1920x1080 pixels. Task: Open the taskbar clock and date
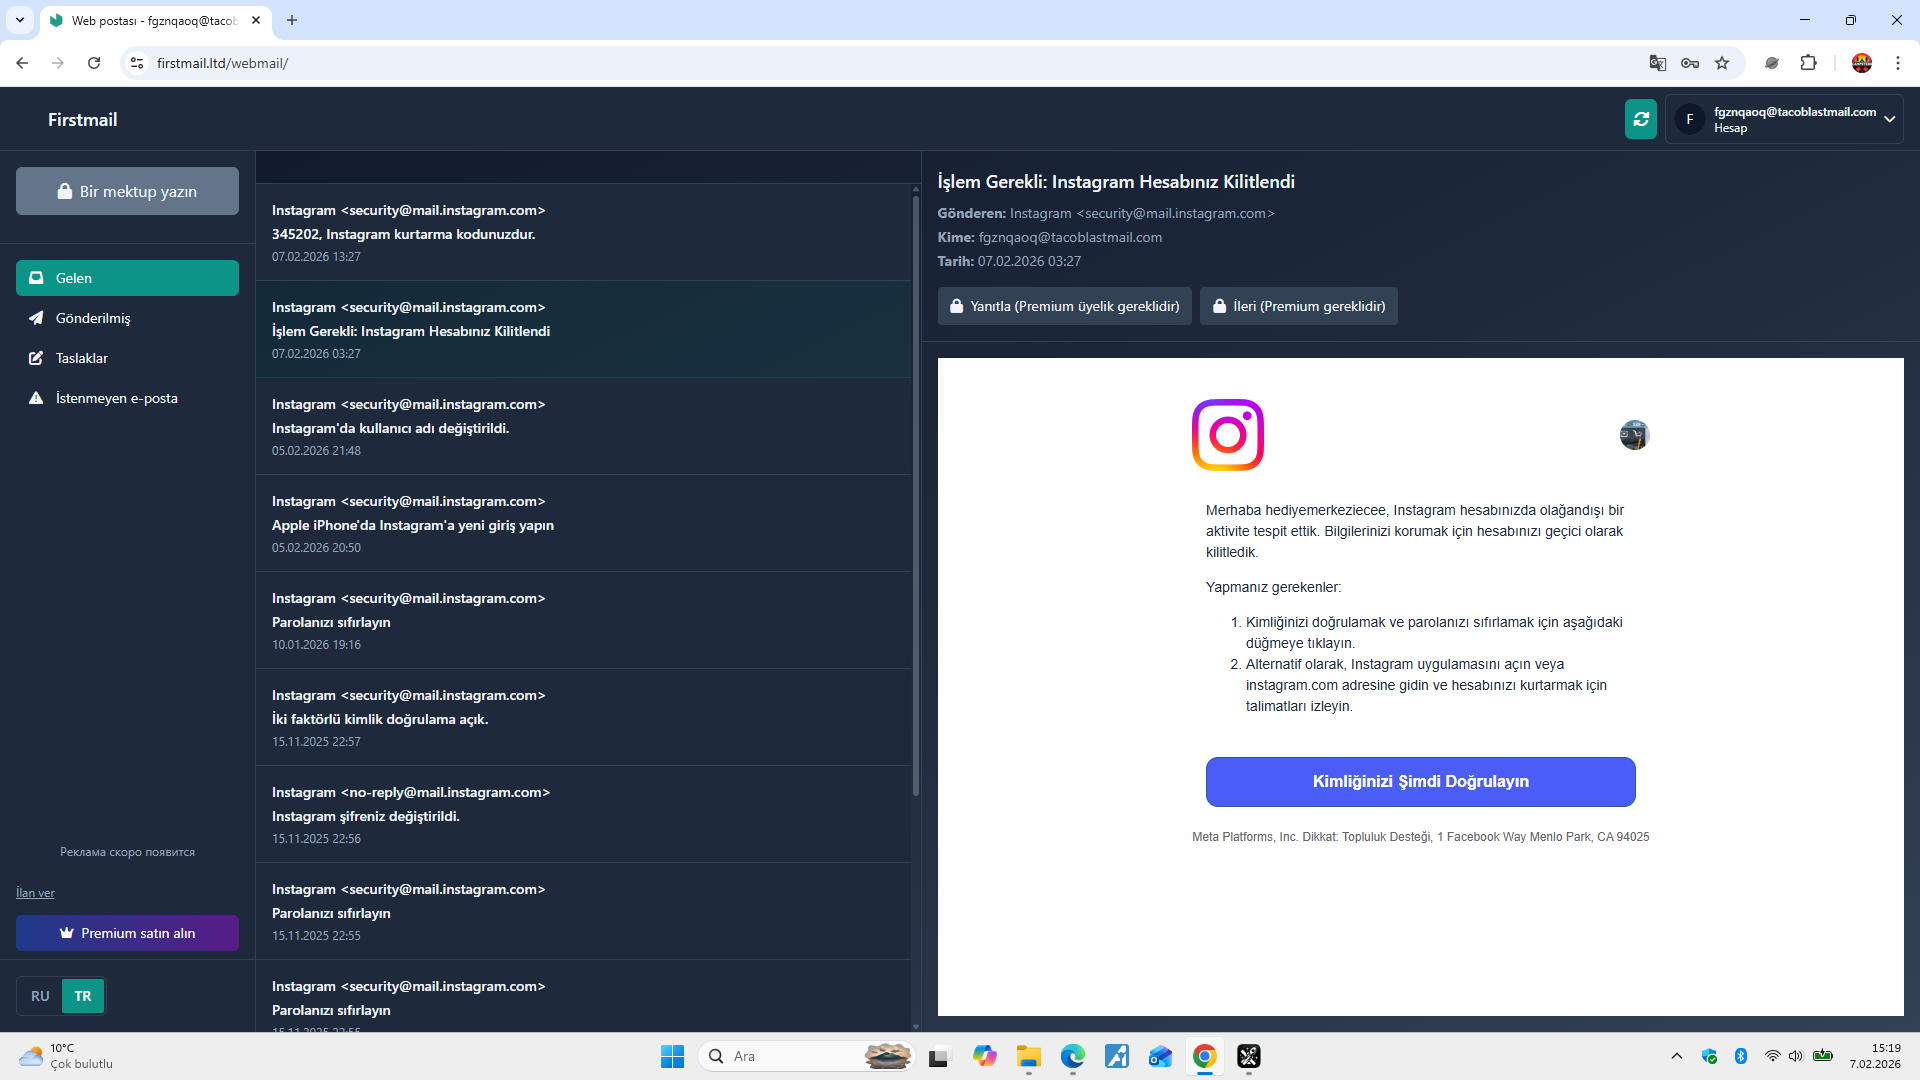tap(1875, 1056)
